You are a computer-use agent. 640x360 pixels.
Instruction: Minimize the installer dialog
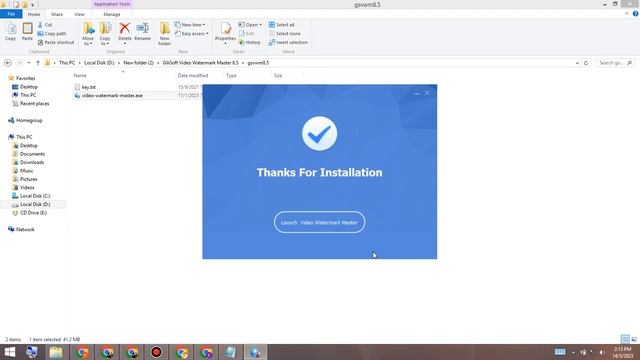[417, 93]
